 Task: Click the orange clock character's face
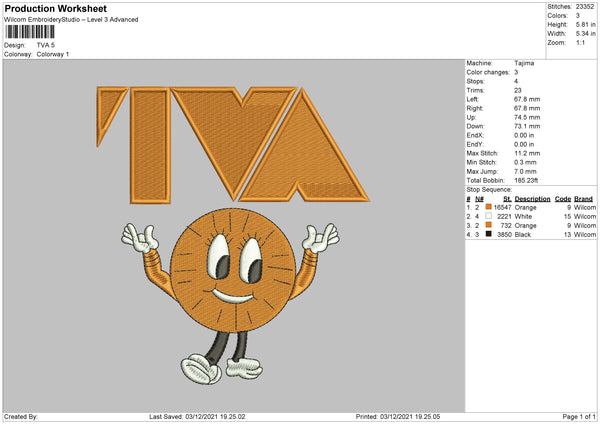click(x=233, y=270)
